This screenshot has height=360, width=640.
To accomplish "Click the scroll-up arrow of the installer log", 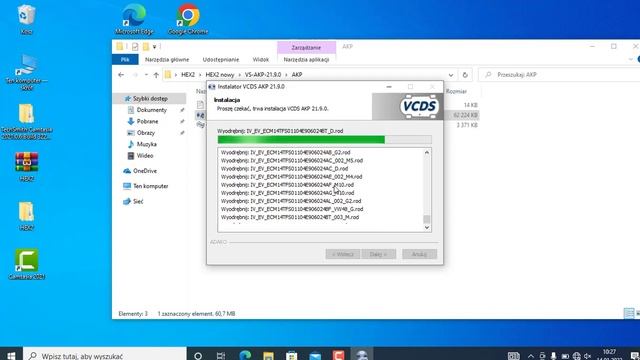I will tap(427, 152).
